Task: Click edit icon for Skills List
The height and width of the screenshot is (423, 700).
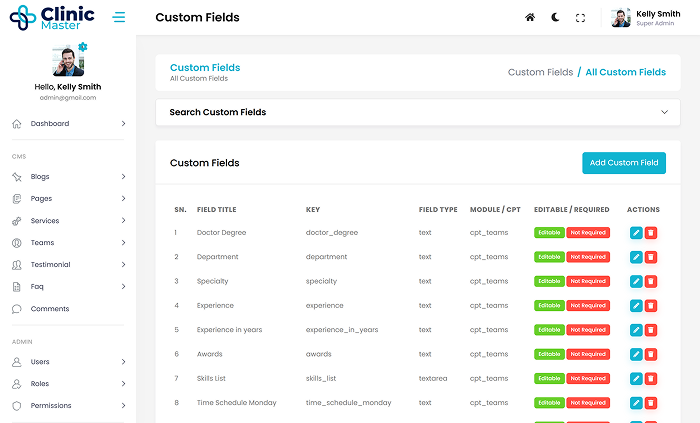Action: (636, 378)
